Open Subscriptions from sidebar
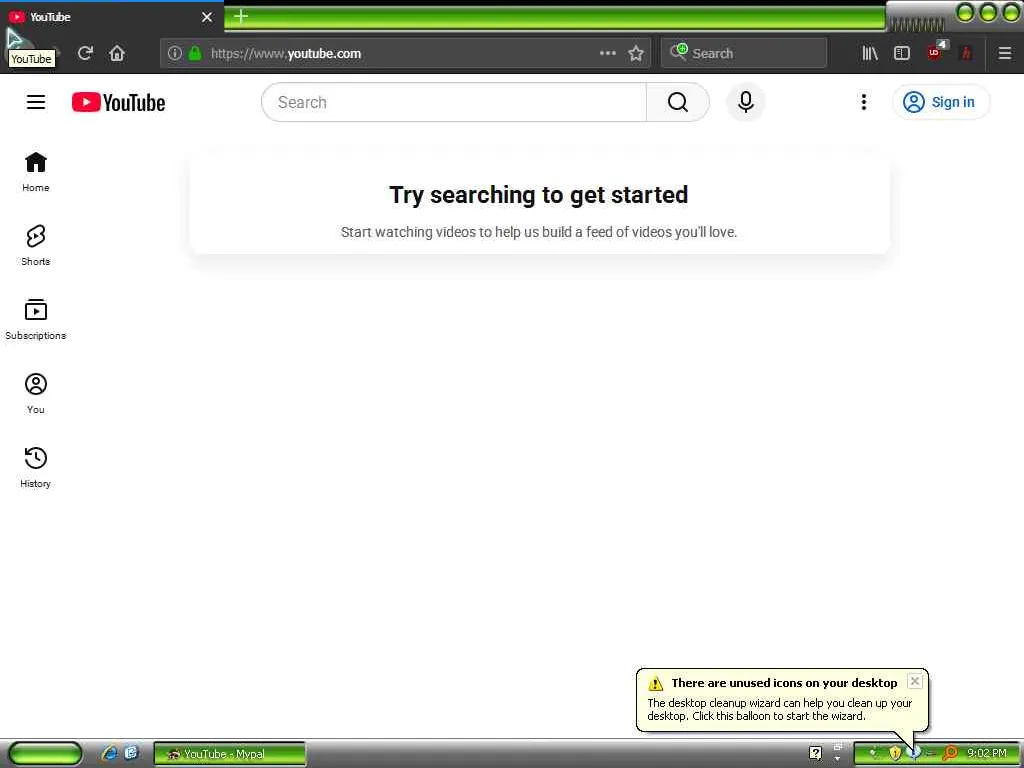The width and height of the screenshot is (1024, 768). click(36, 319)
